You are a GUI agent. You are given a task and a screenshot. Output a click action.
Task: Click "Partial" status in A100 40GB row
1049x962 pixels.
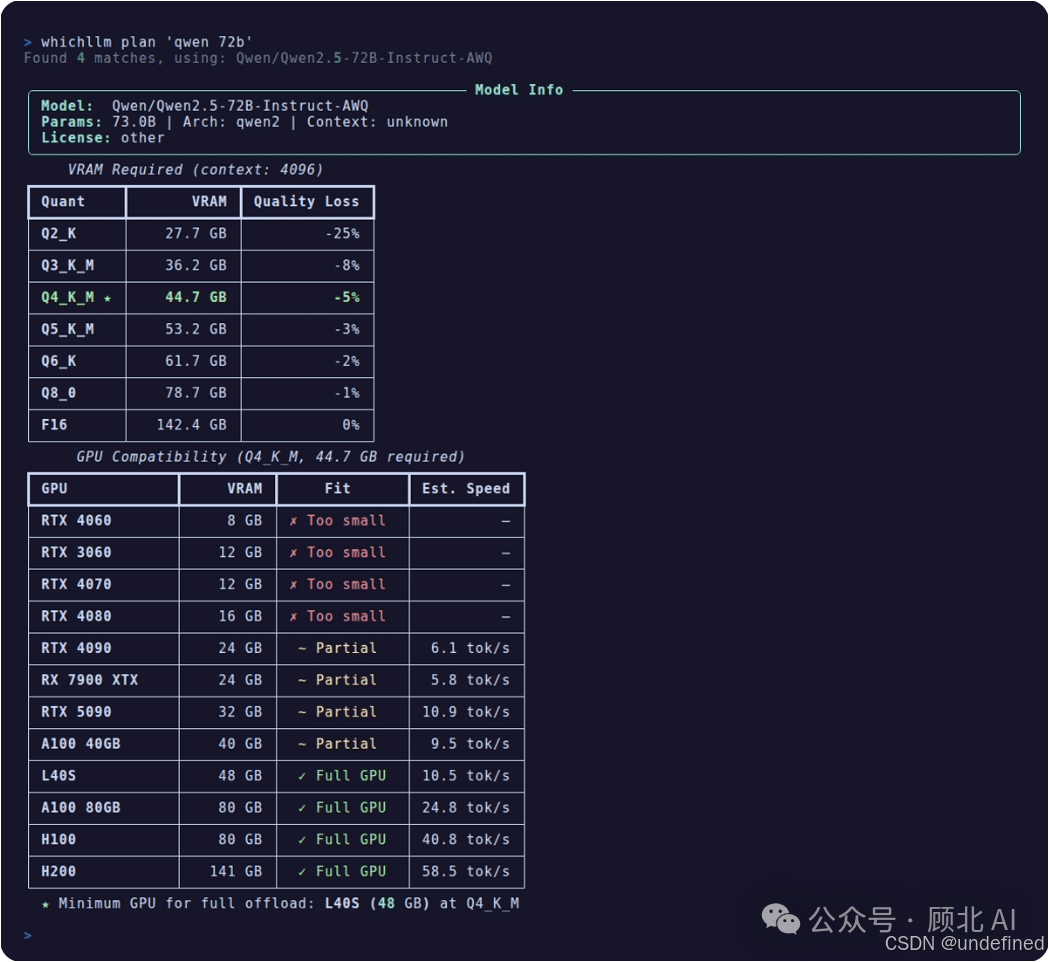pos(337,744)
